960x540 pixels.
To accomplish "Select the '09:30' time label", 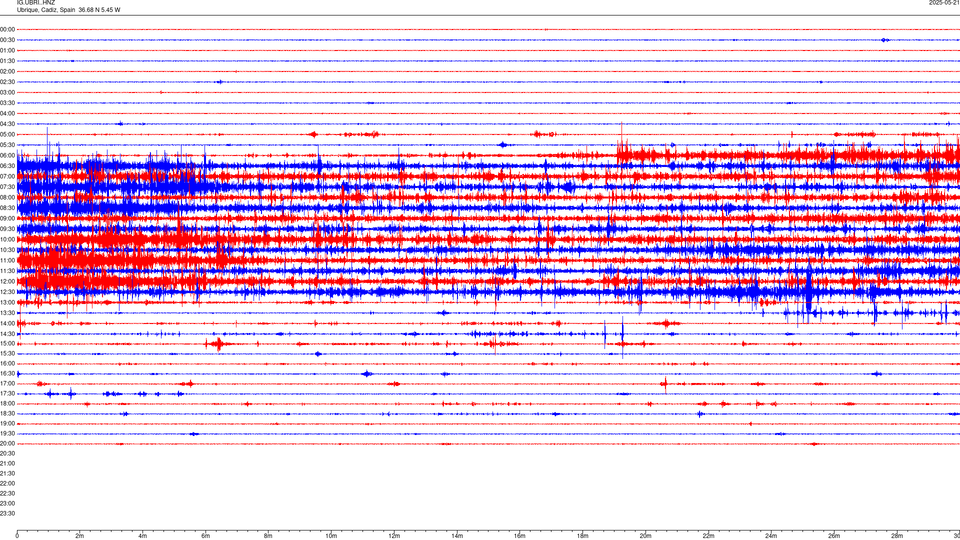I will click(7, 229).
